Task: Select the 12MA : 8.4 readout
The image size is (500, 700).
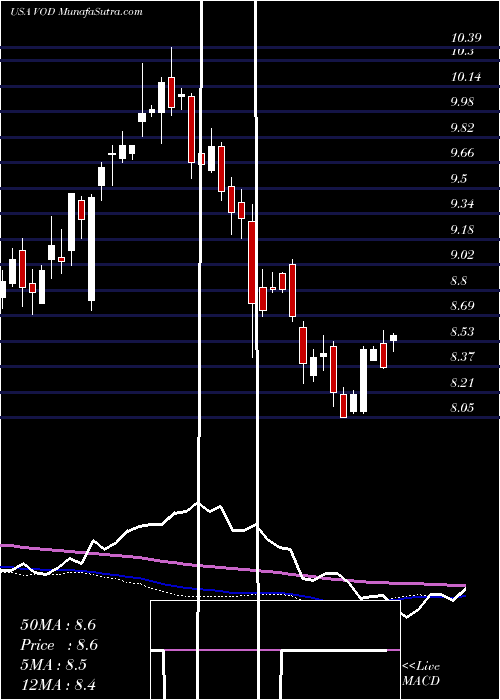Action: point(58,684)
